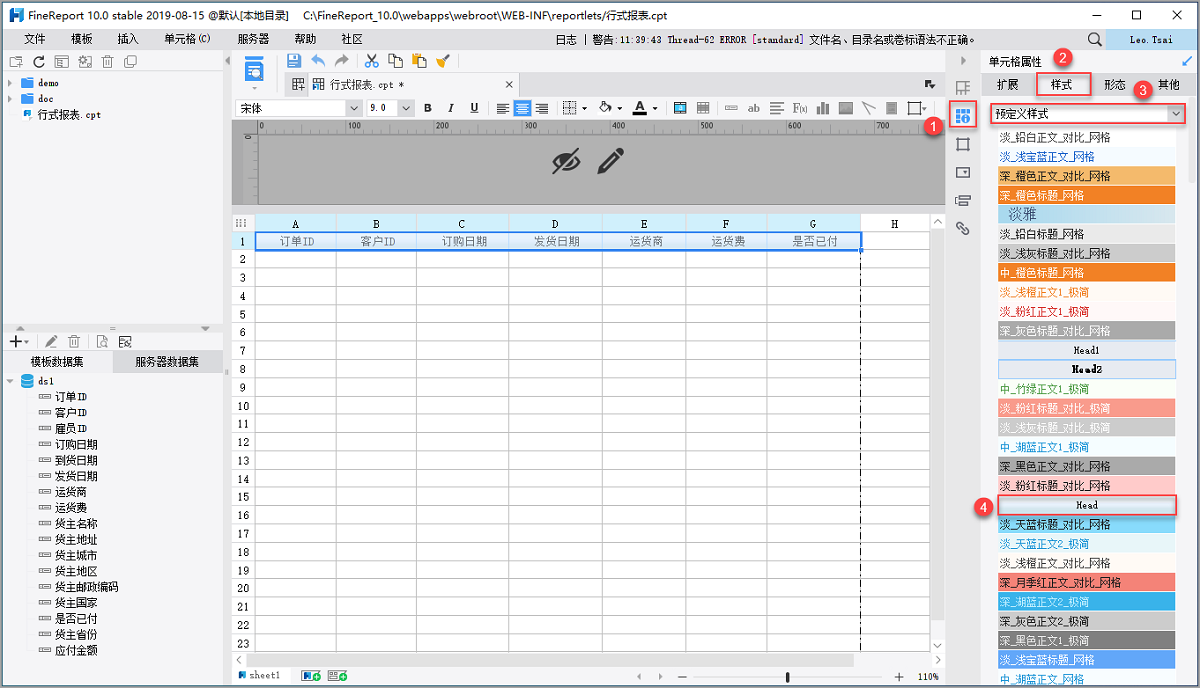
Task: Toggle underline formatting button
Action: tap(474, 108)
